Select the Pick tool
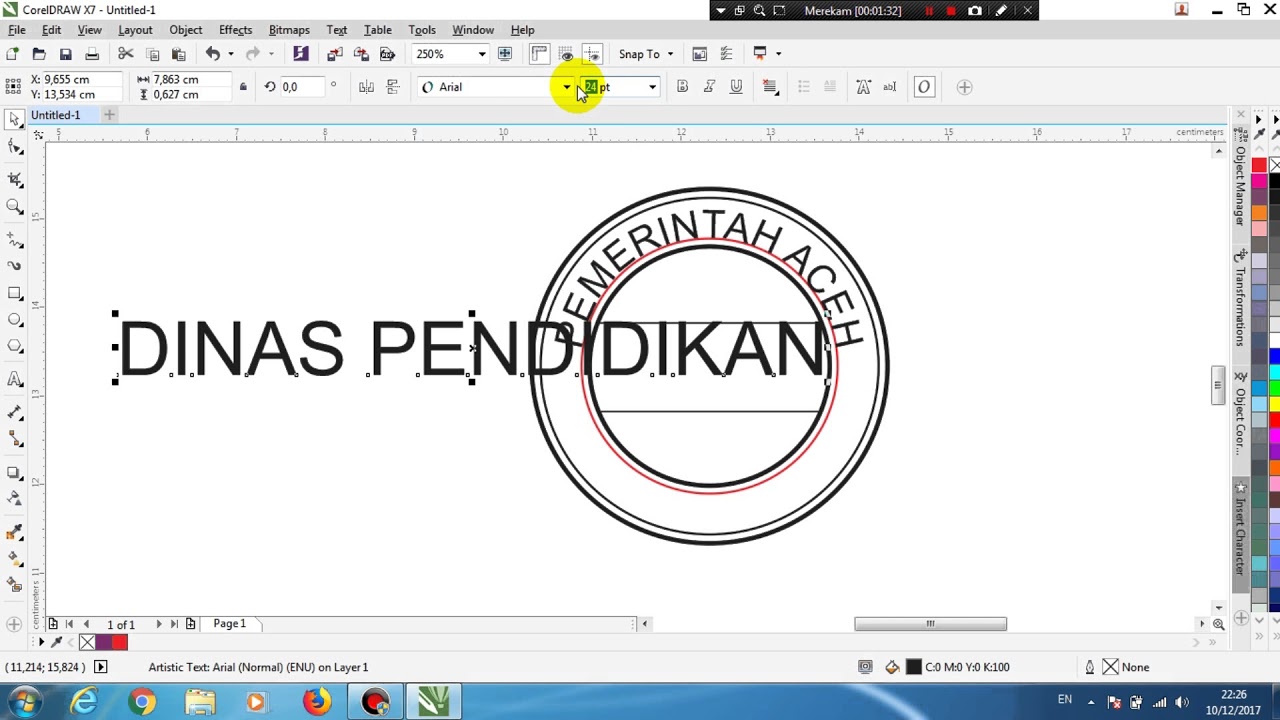 [x=15, y=119]
